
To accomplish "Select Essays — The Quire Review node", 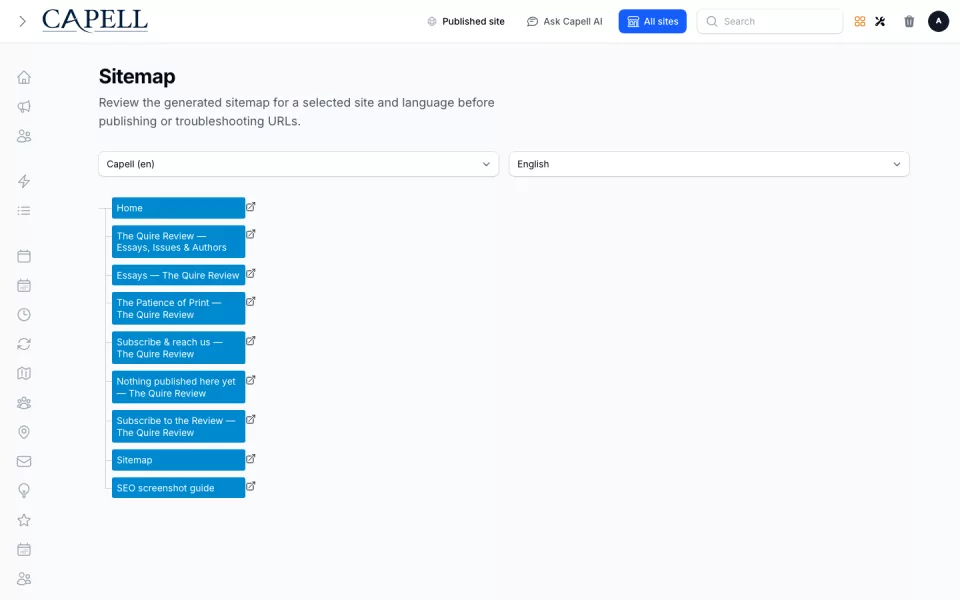I will [x=178, y=276].
